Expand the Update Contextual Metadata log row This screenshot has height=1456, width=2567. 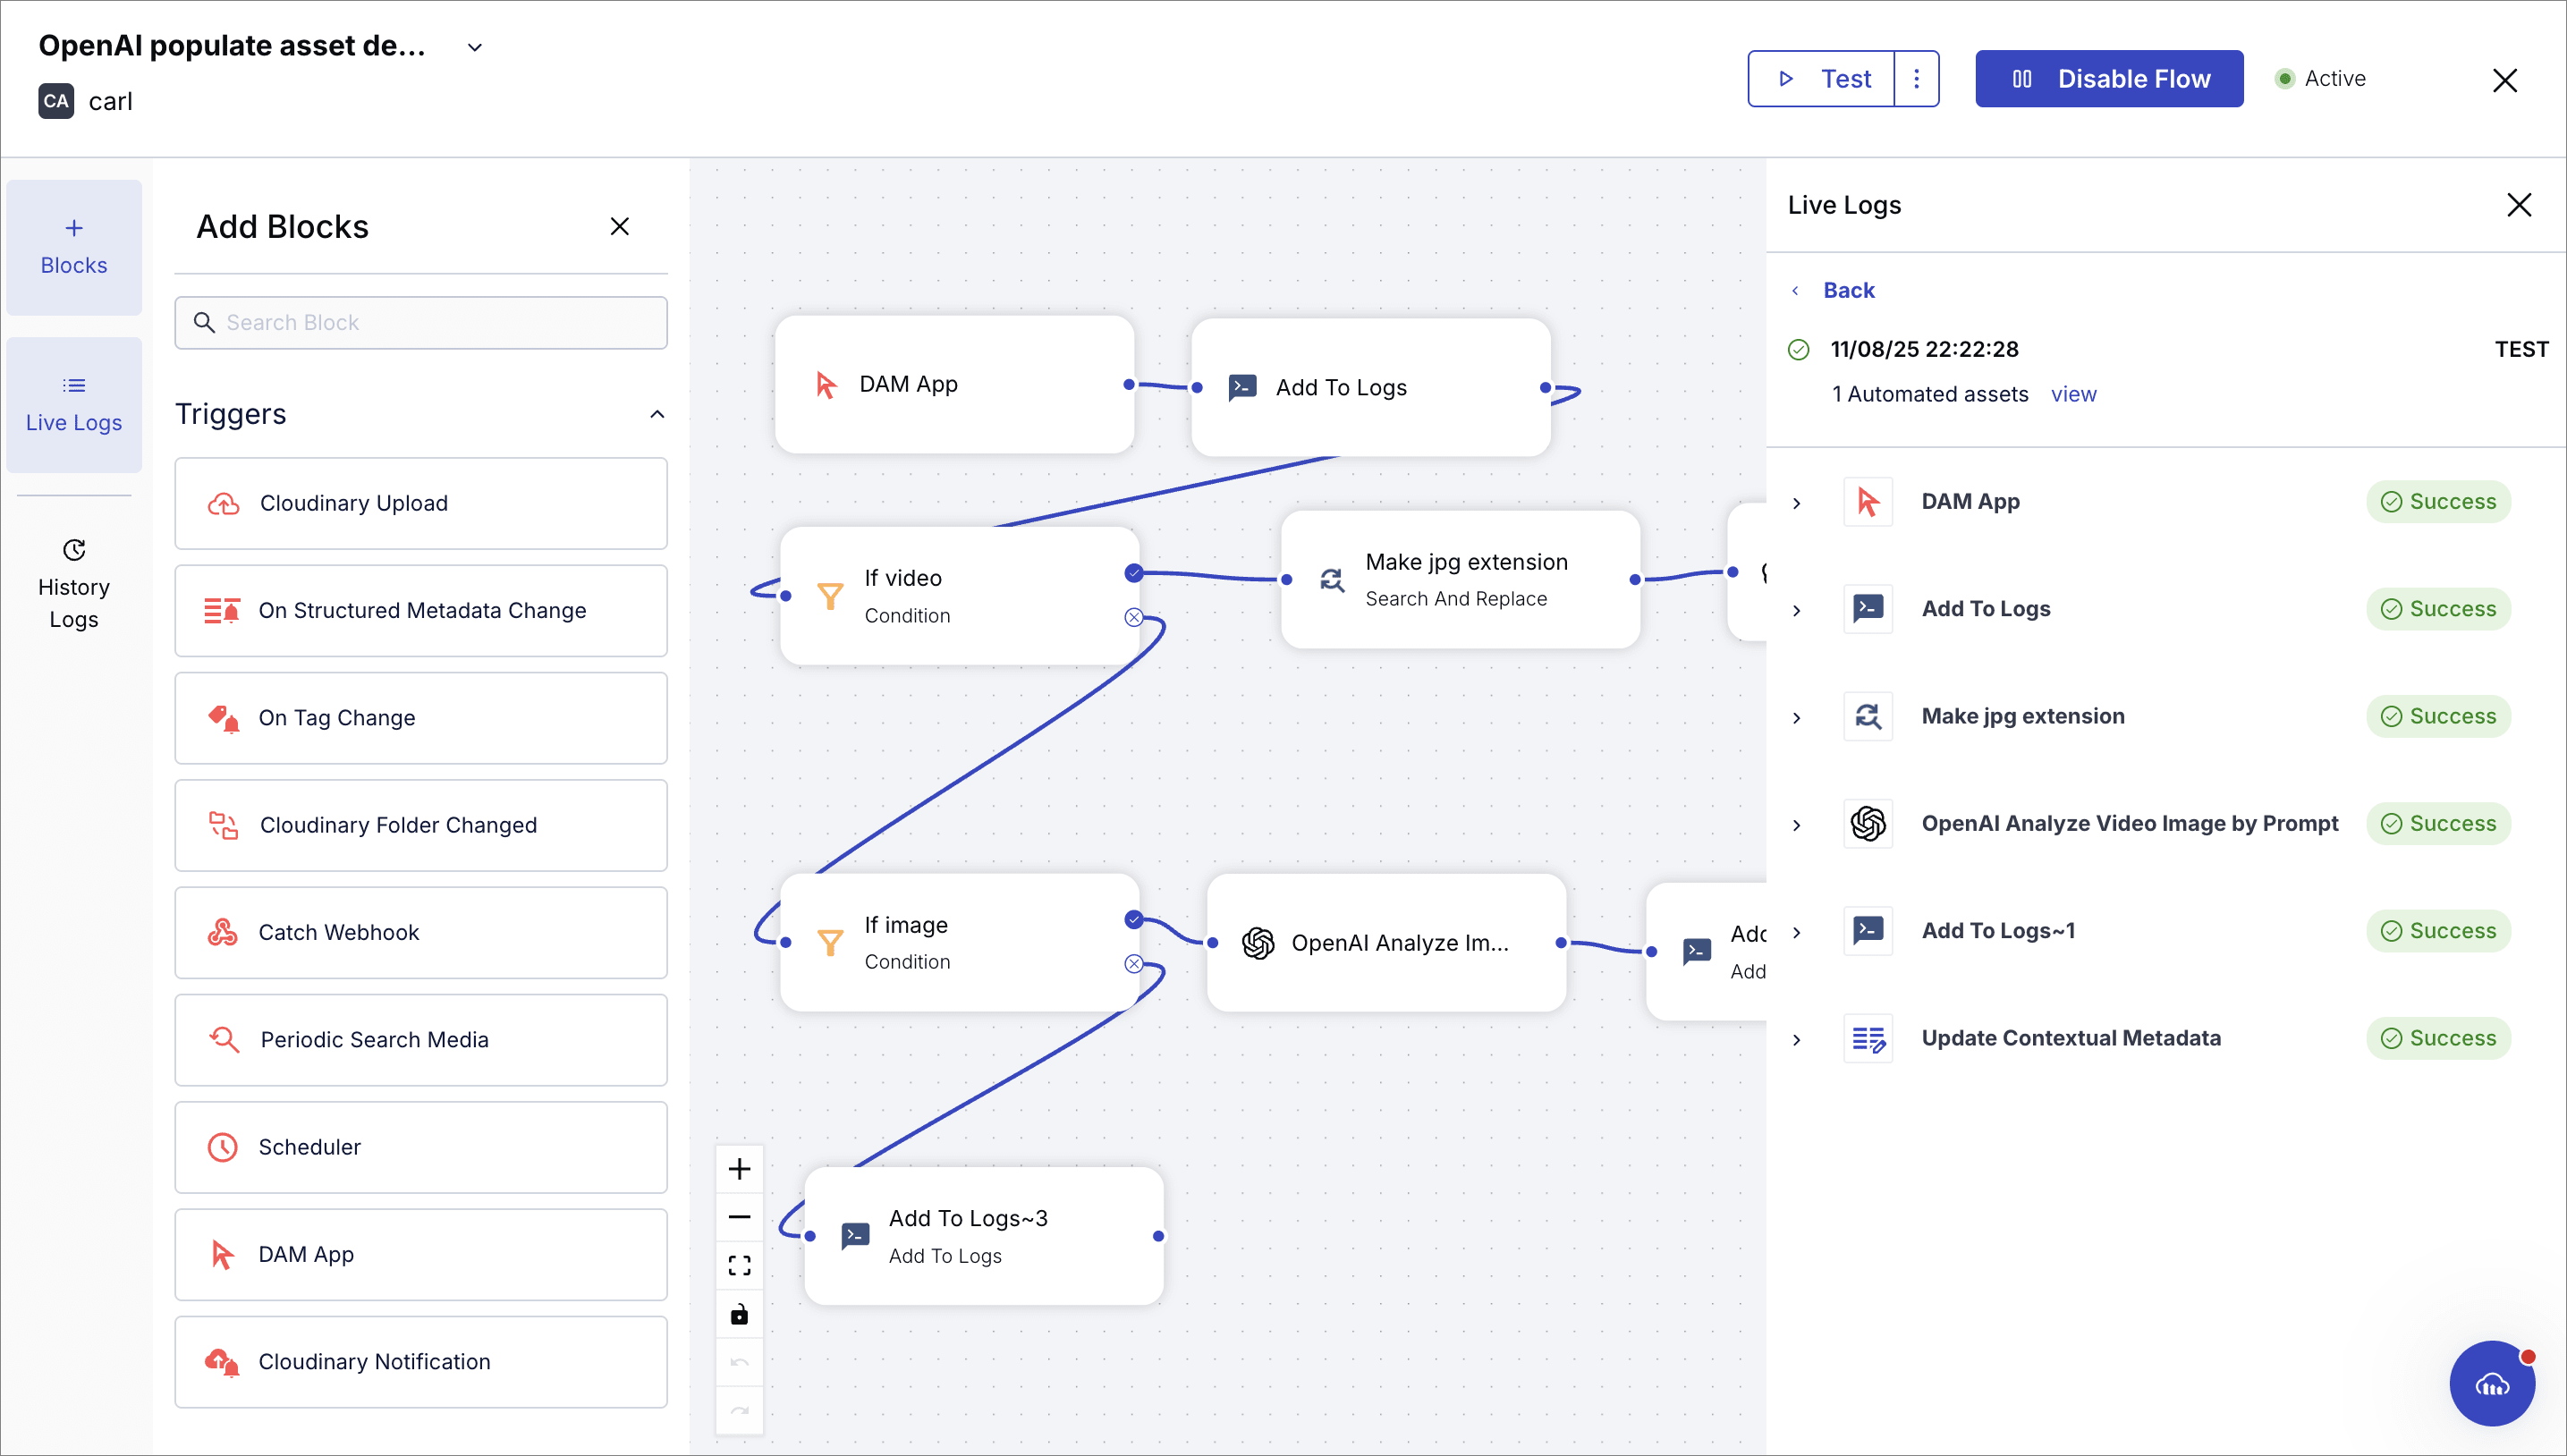coord(1797,1040)
